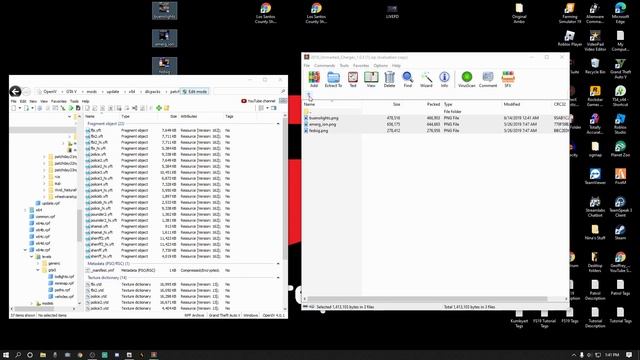Screen dimensions: 640x360
Task: Collapse the x64e.rpf tree node
Action: (25, 250)
